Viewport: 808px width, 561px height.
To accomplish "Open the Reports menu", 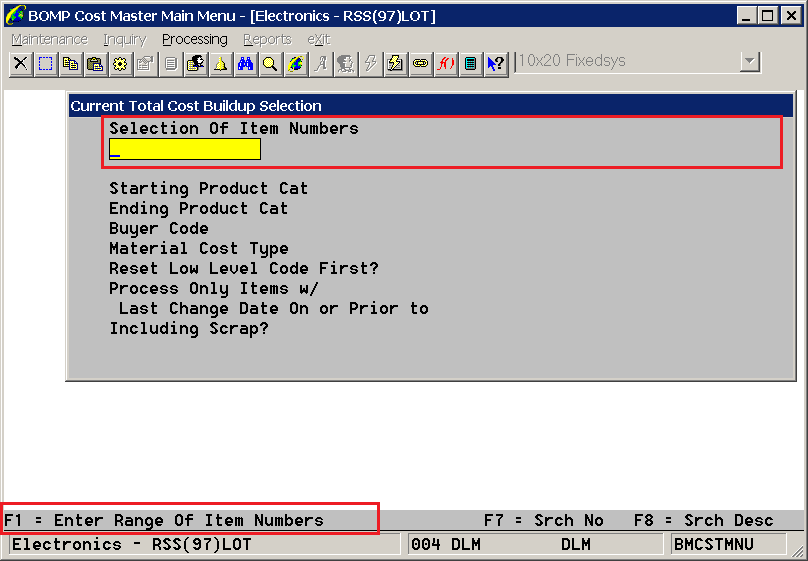I will [267, 40].
